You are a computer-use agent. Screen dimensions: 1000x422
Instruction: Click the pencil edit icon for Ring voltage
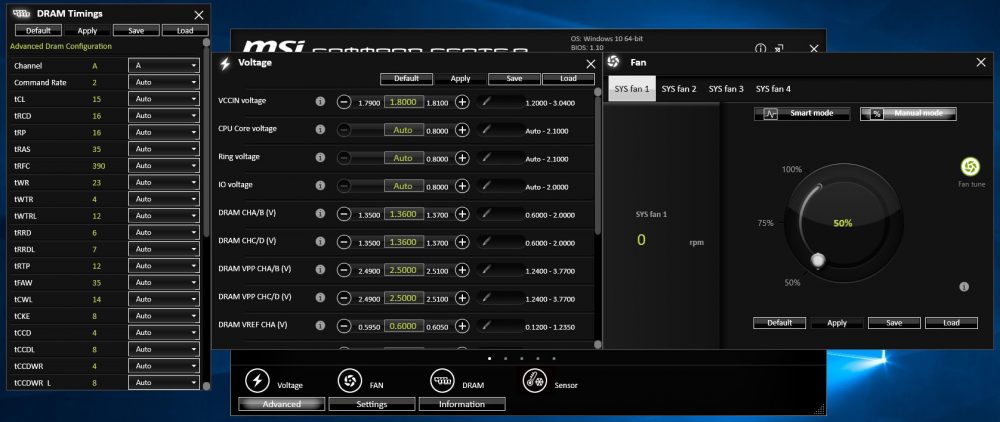click(x=487, y=157)
